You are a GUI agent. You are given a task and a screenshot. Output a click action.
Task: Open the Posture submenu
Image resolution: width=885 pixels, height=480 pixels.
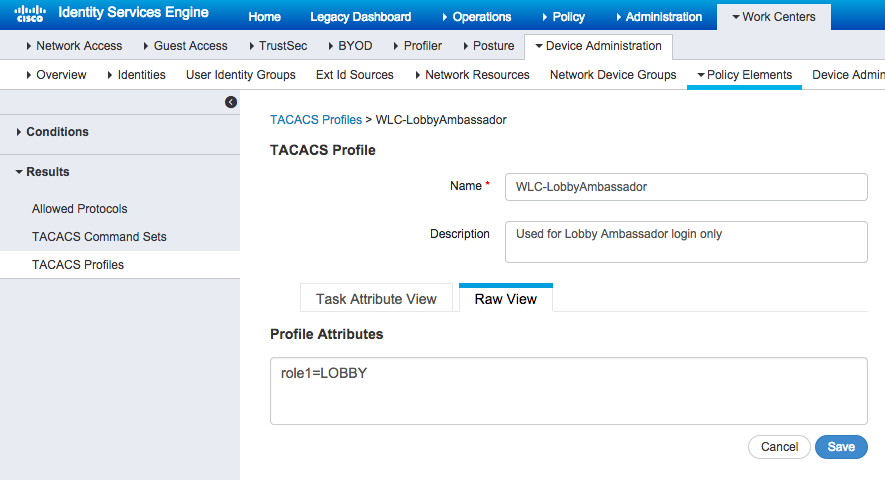pos(489,46)
